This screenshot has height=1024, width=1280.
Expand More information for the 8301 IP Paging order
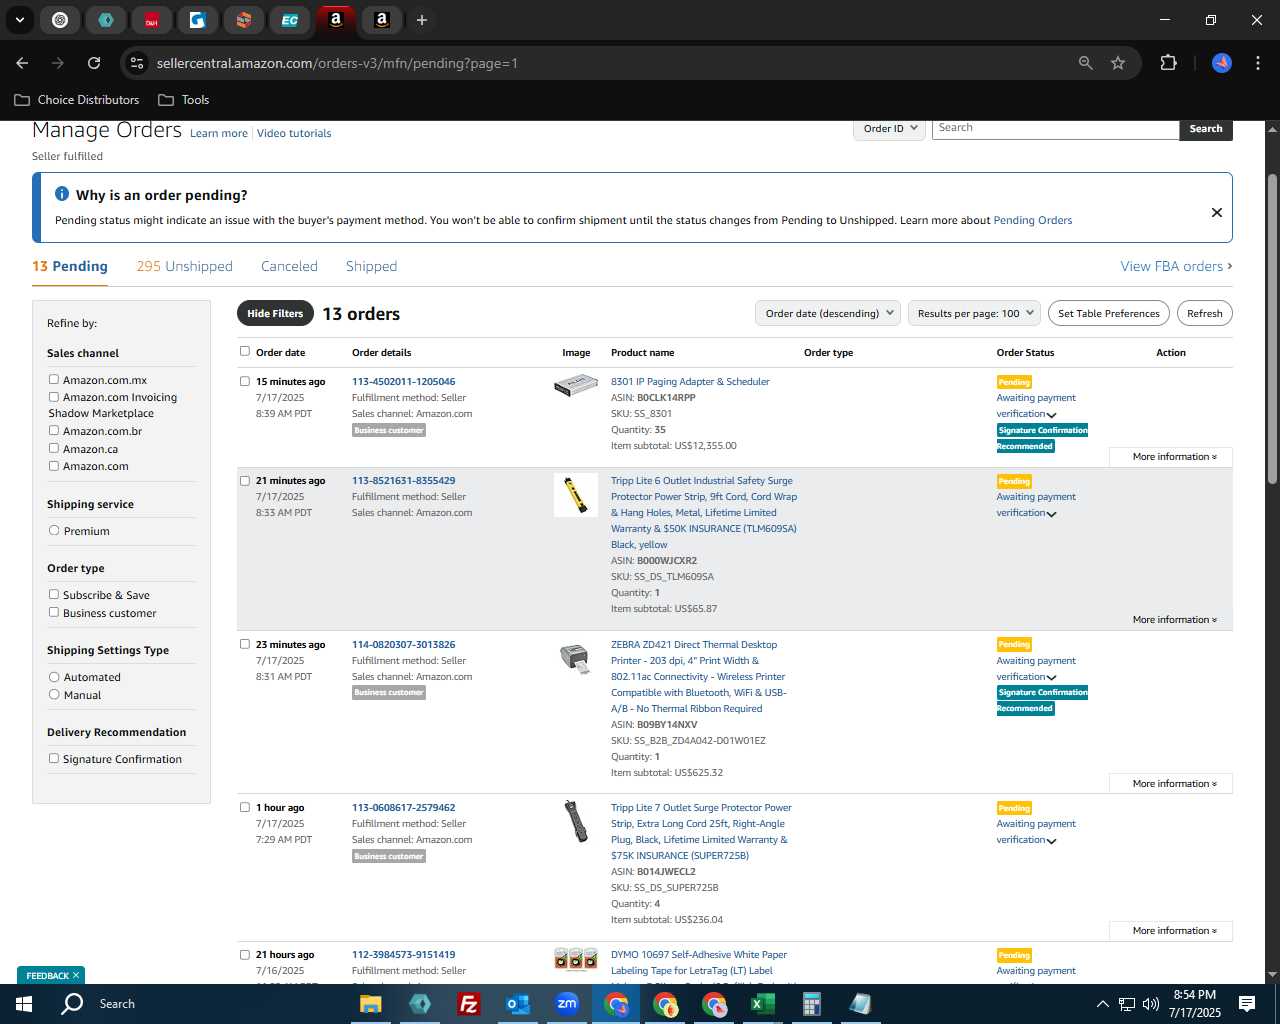(1174, 457)
